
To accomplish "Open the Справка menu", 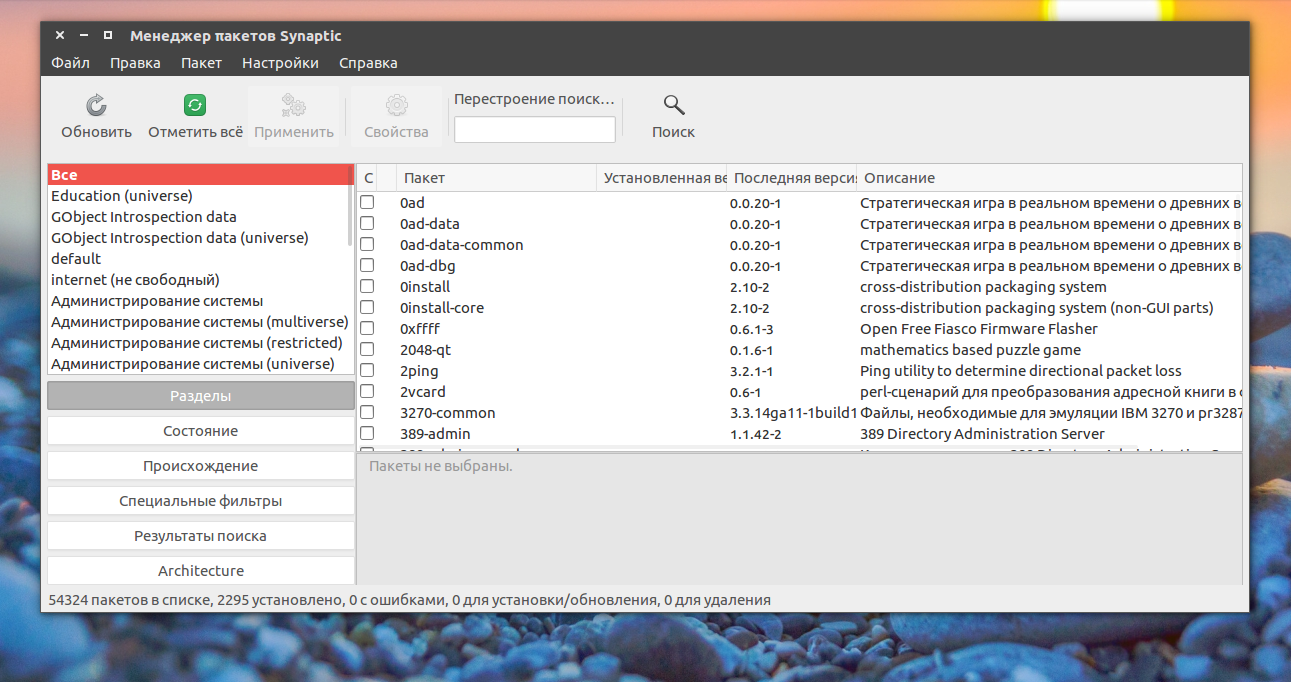I will click(368, 63).
